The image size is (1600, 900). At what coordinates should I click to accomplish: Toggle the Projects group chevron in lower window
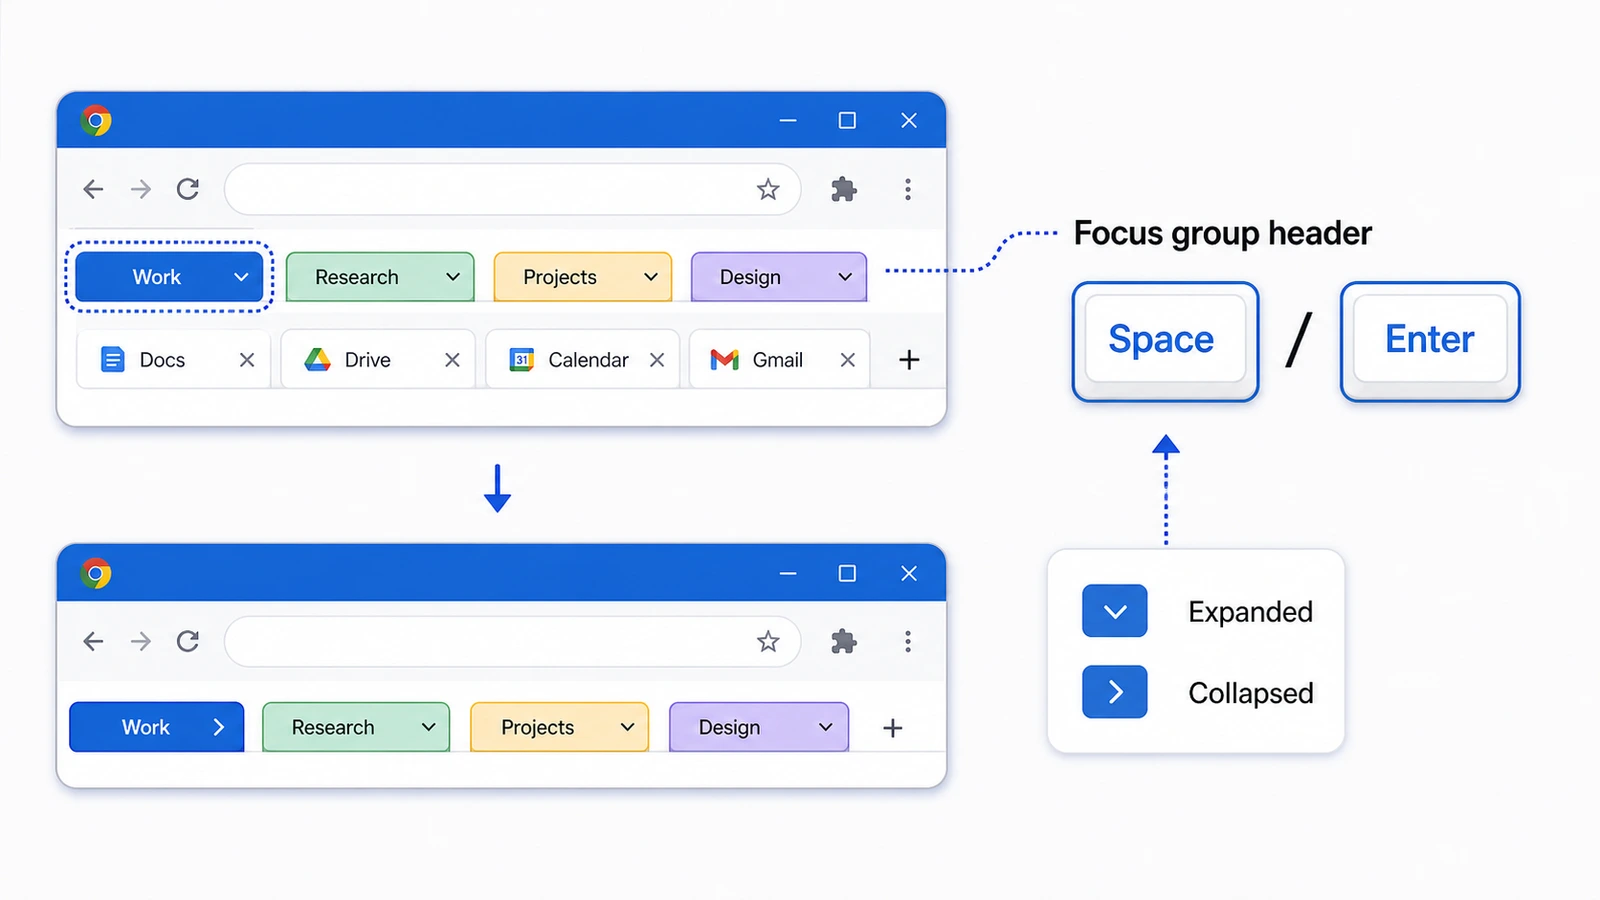(x=628, y=727)
